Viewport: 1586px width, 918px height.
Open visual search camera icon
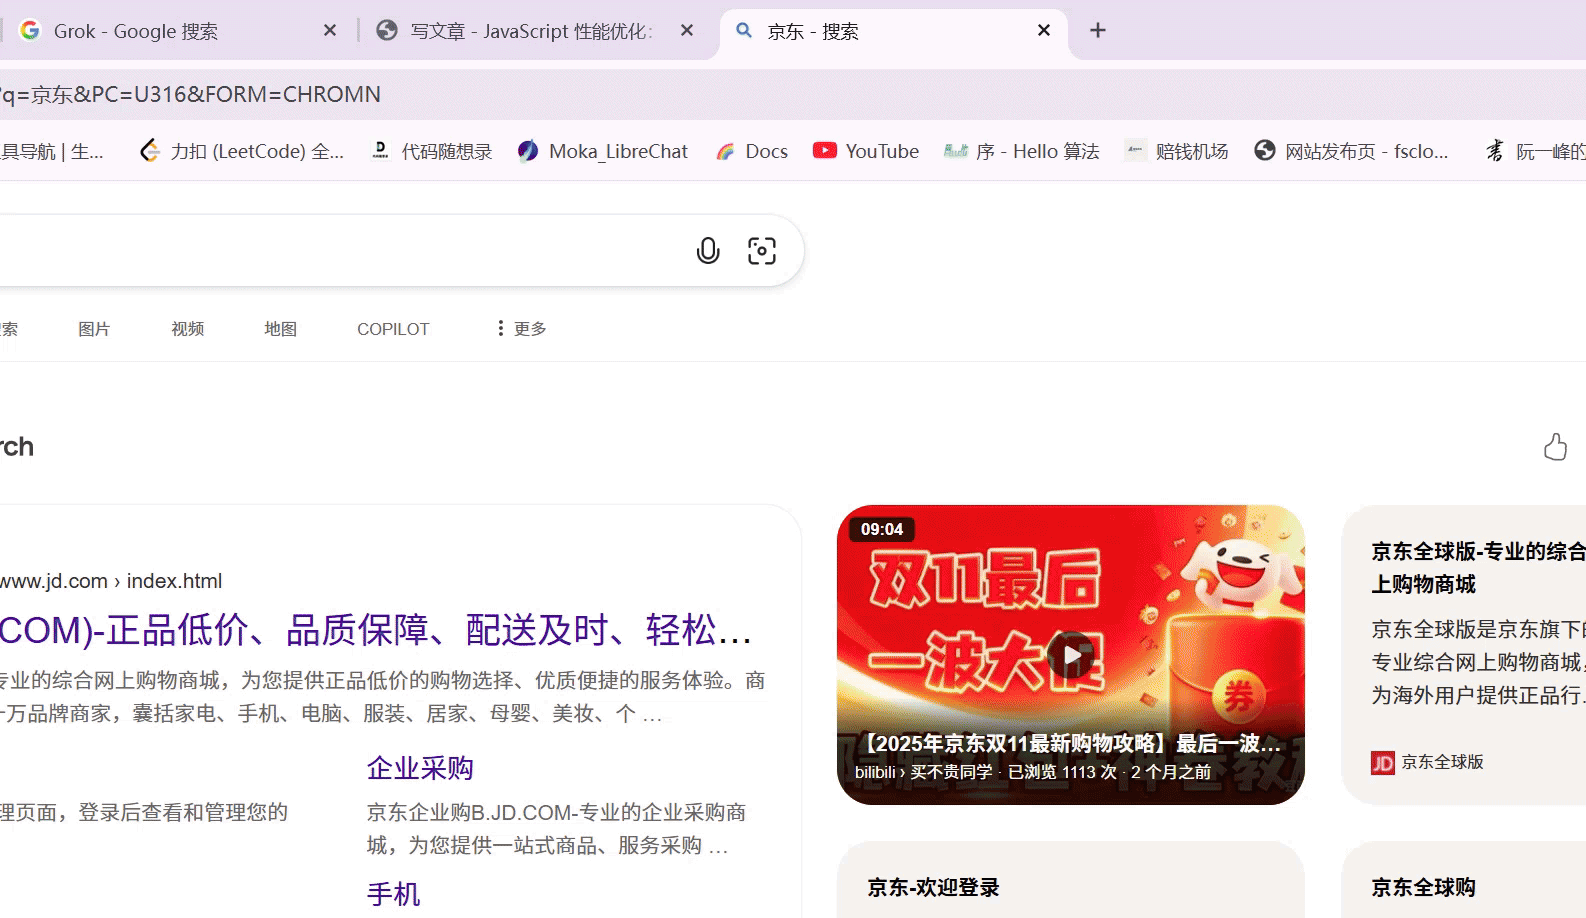(x=762, y=250)
